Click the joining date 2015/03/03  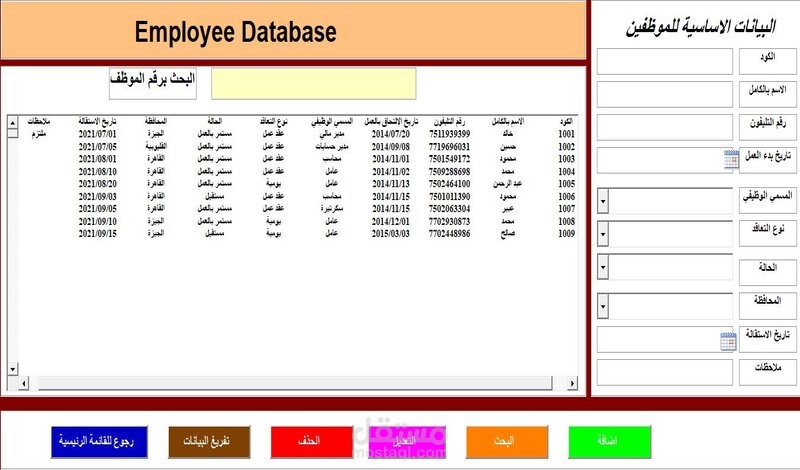pos(390,234)
